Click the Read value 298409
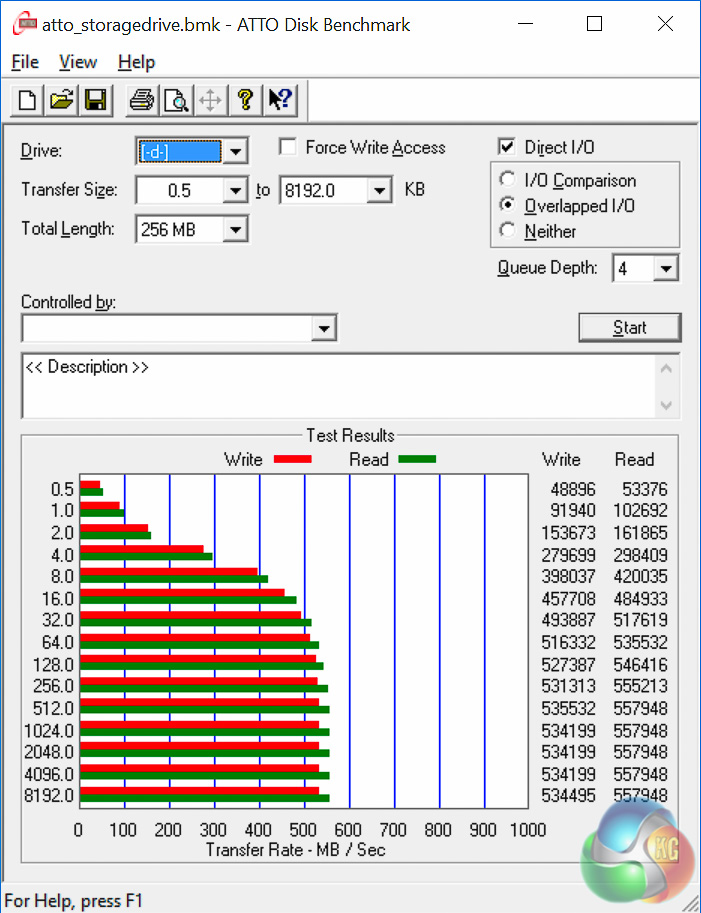The width and height of the screenshot is (701, 913). [640, 555]
